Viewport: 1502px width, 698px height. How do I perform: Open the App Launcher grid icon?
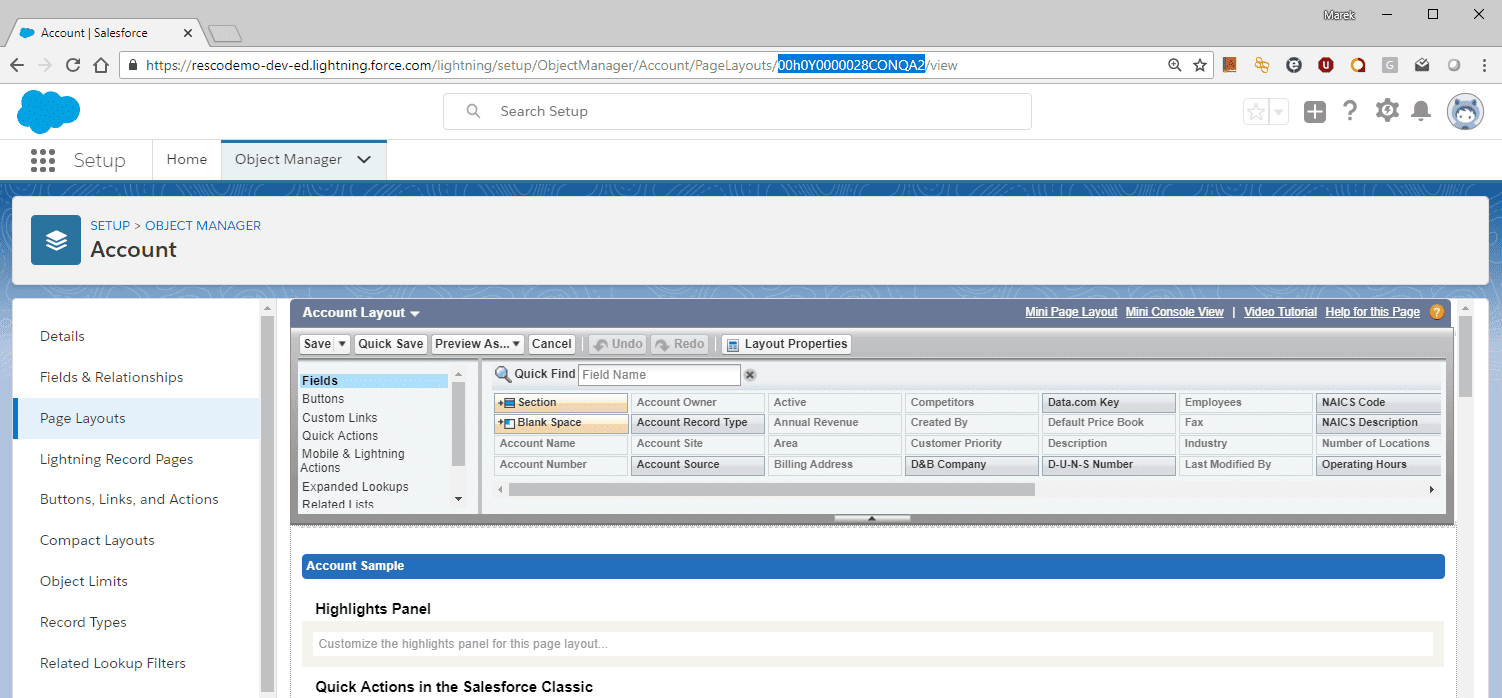[x=43, y=160]
